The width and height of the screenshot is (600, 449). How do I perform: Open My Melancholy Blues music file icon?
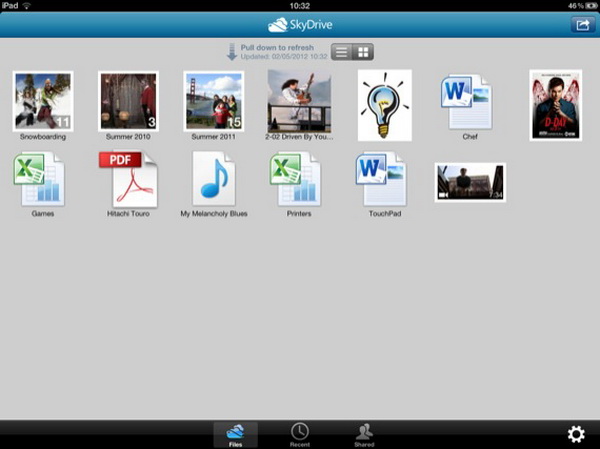tap(214, 178)
